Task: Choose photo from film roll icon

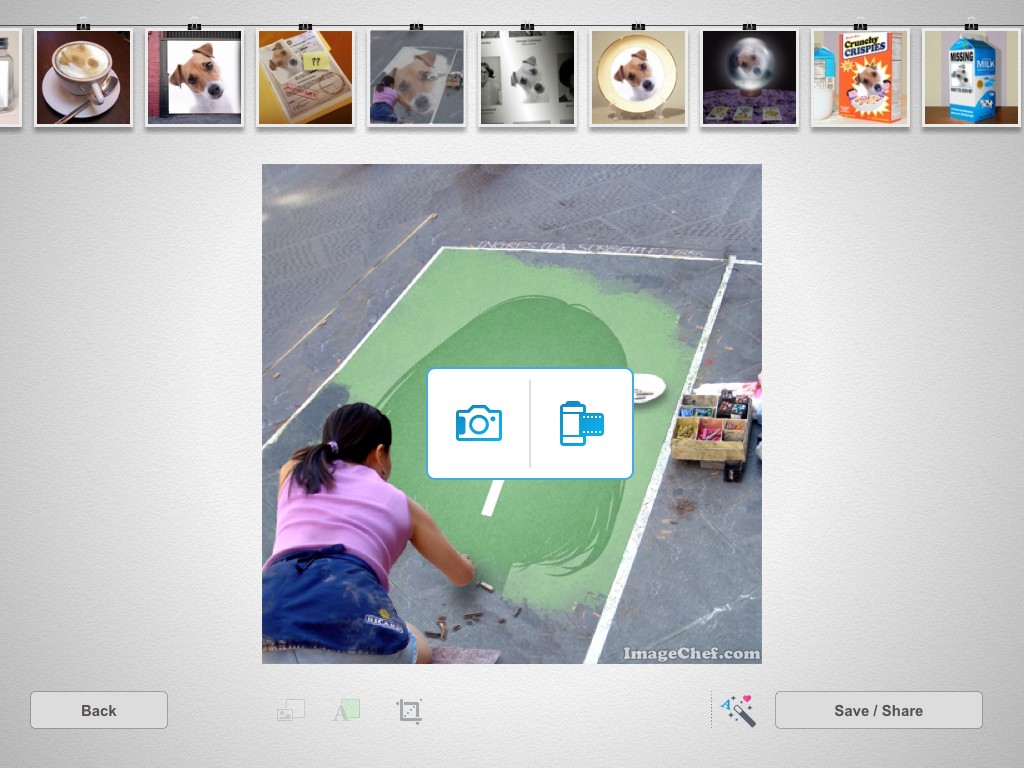Action: [581, 423]
